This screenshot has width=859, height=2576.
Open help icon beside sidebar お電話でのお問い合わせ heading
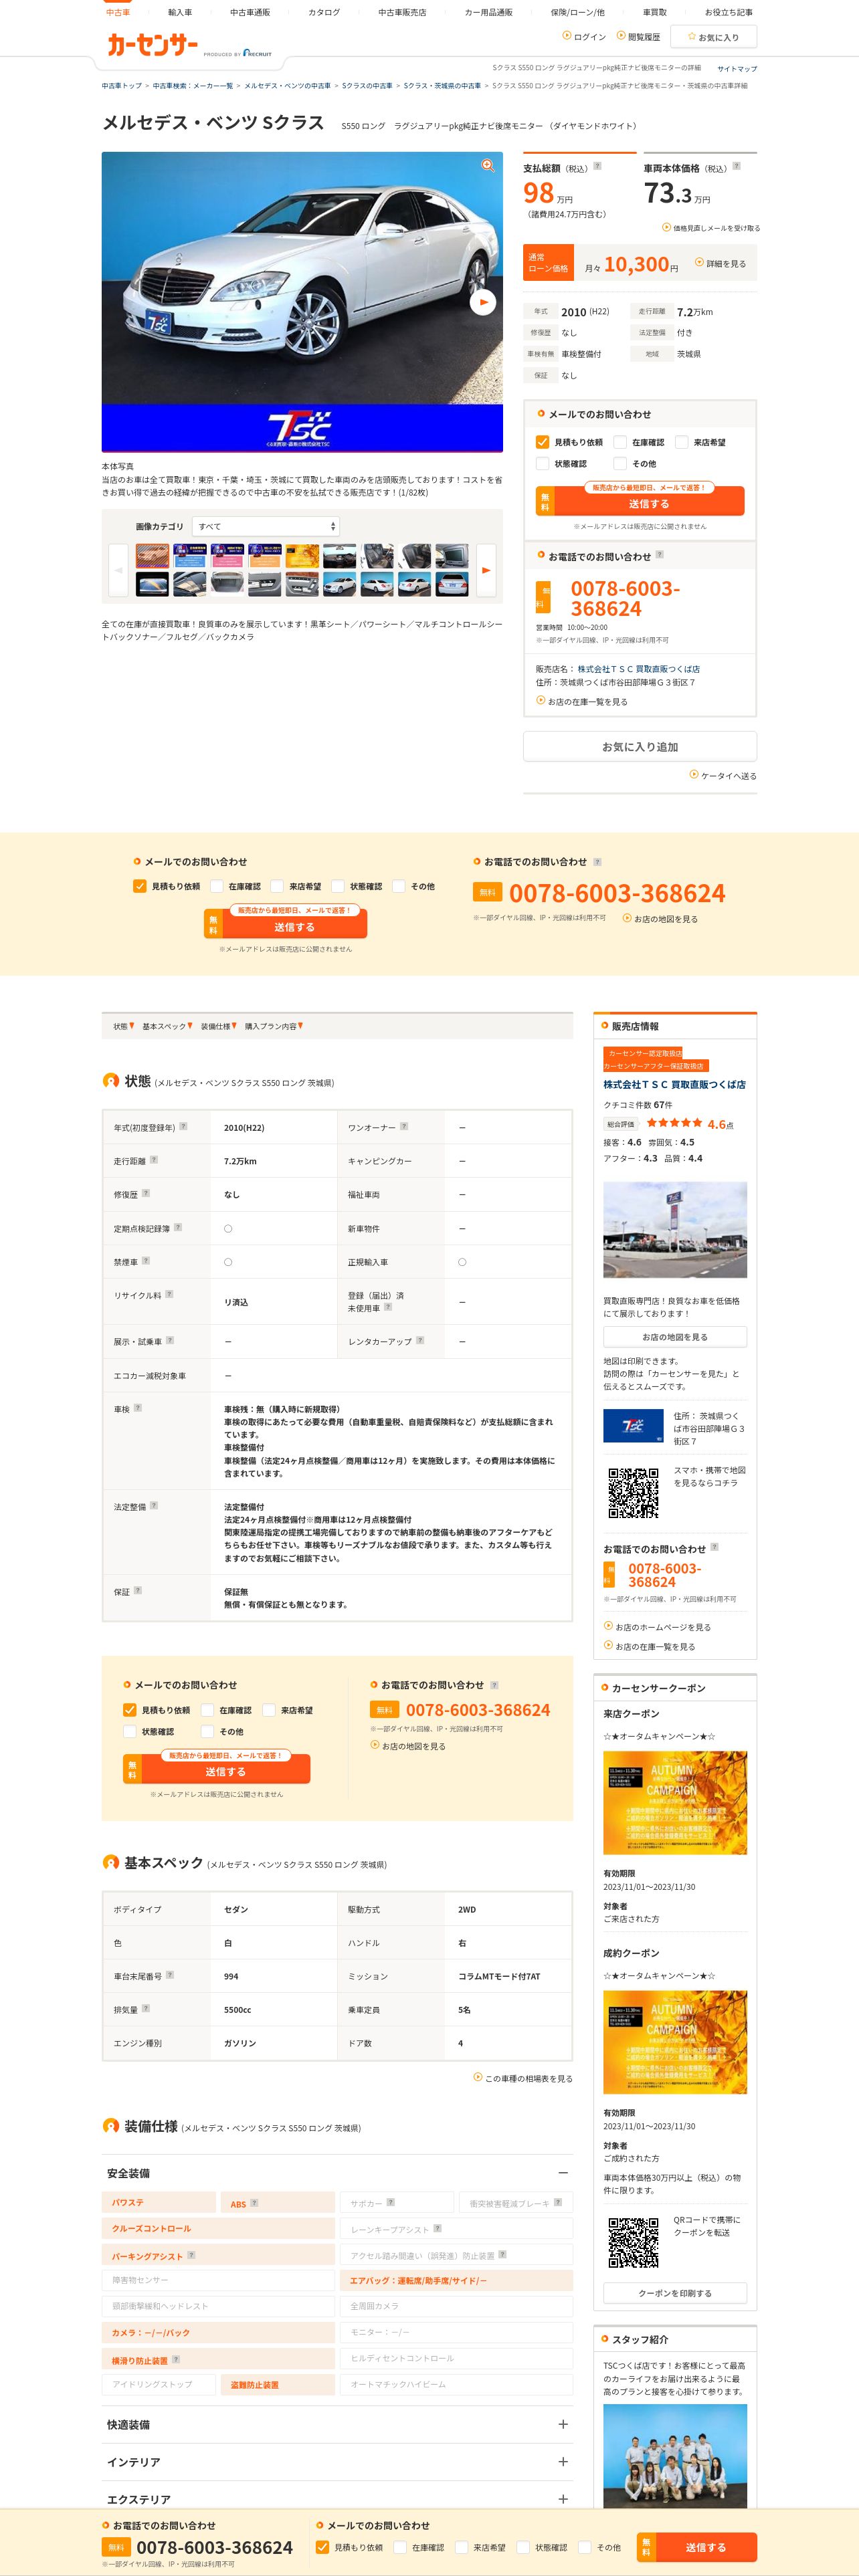pos(659,555)
